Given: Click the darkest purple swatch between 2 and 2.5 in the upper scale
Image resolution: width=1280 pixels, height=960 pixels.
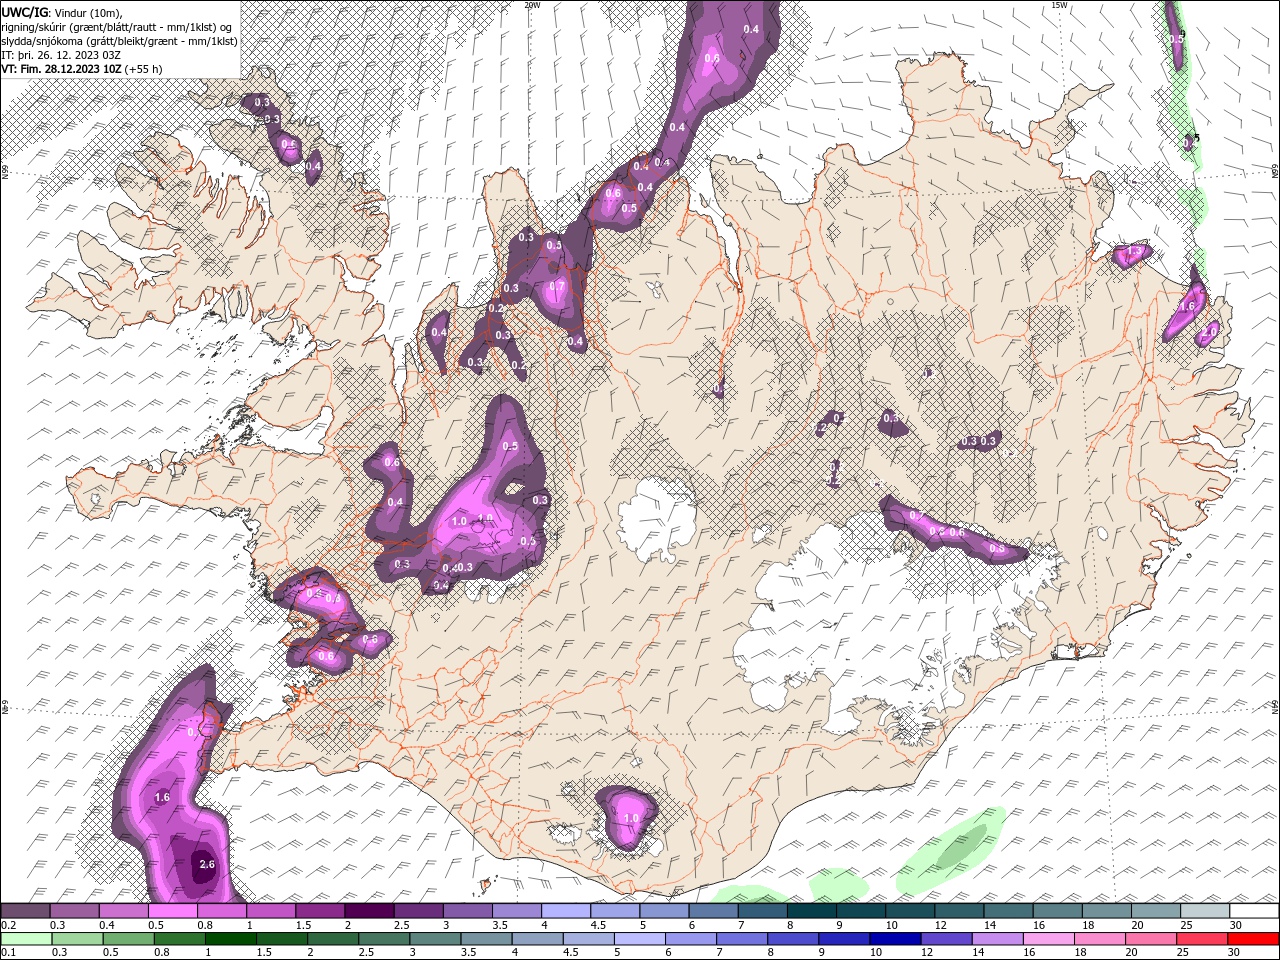Looking at the screenshot, I should [x=369, y=911].
